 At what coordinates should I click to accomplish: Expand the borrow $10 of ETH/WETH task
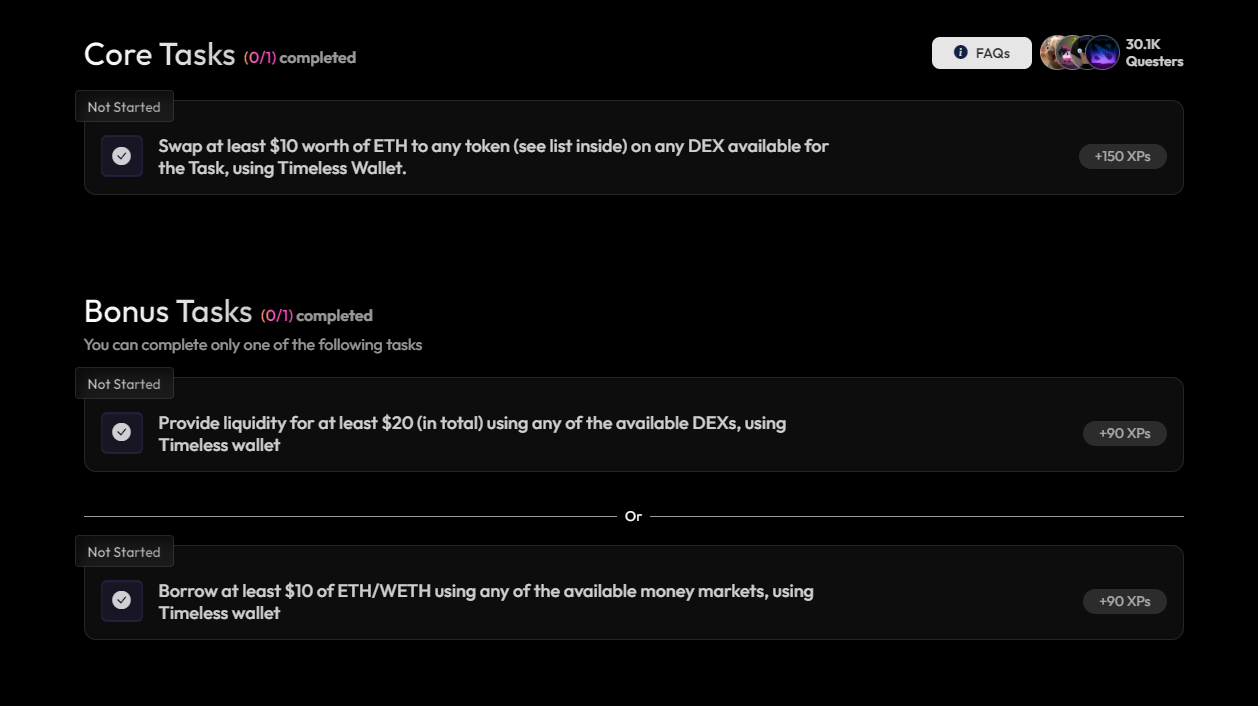pos(486,602)
